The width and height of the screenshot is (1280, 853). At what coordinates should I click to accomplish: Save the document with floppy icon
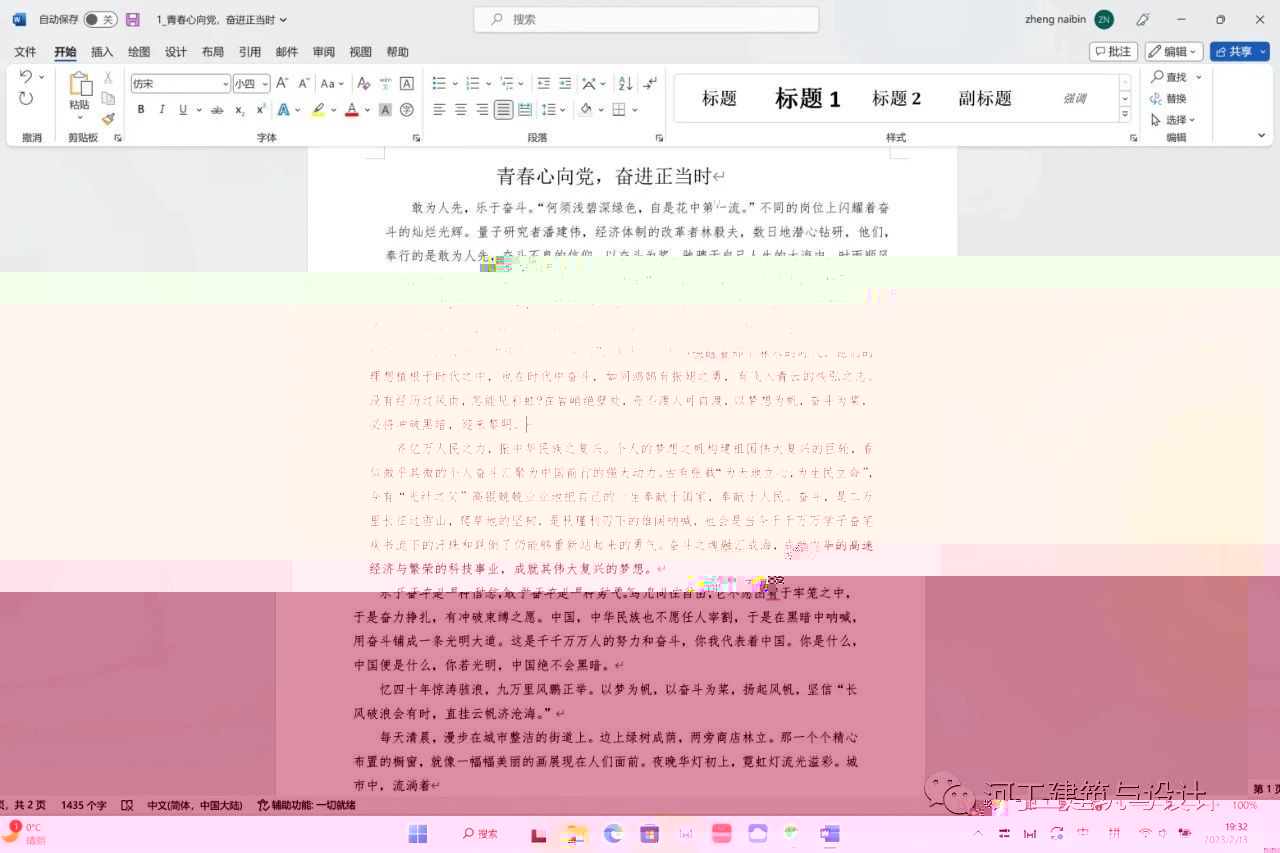[132, 20]
